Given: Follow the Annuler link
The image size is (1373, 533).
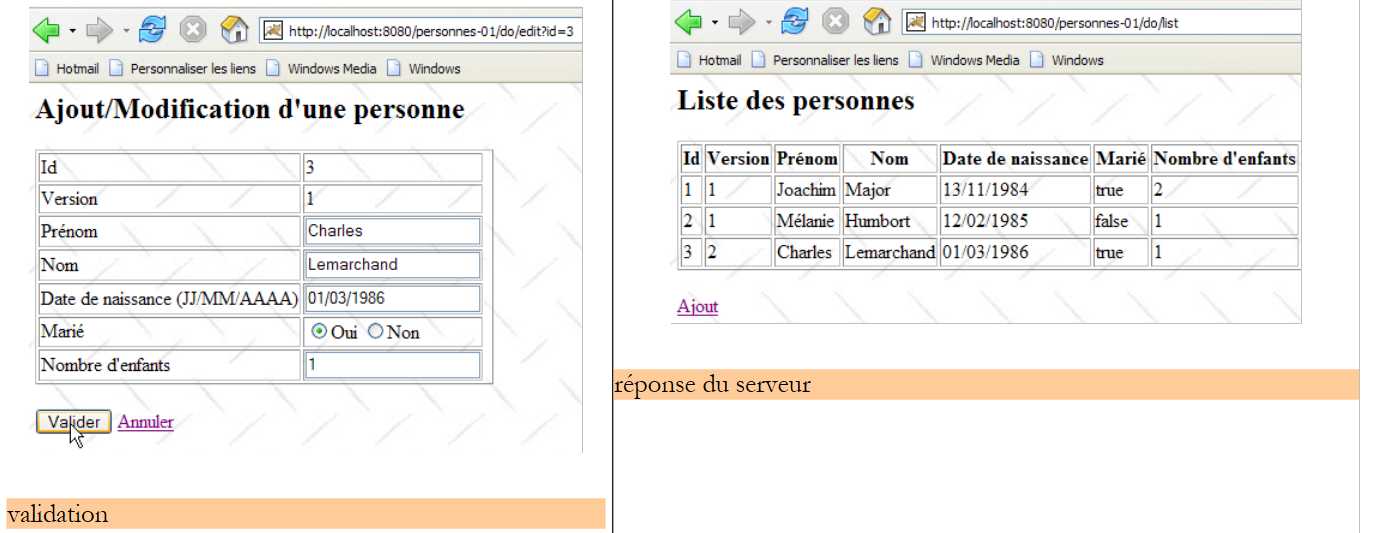Looking at the screenshot, I should [x=145, y=422].
